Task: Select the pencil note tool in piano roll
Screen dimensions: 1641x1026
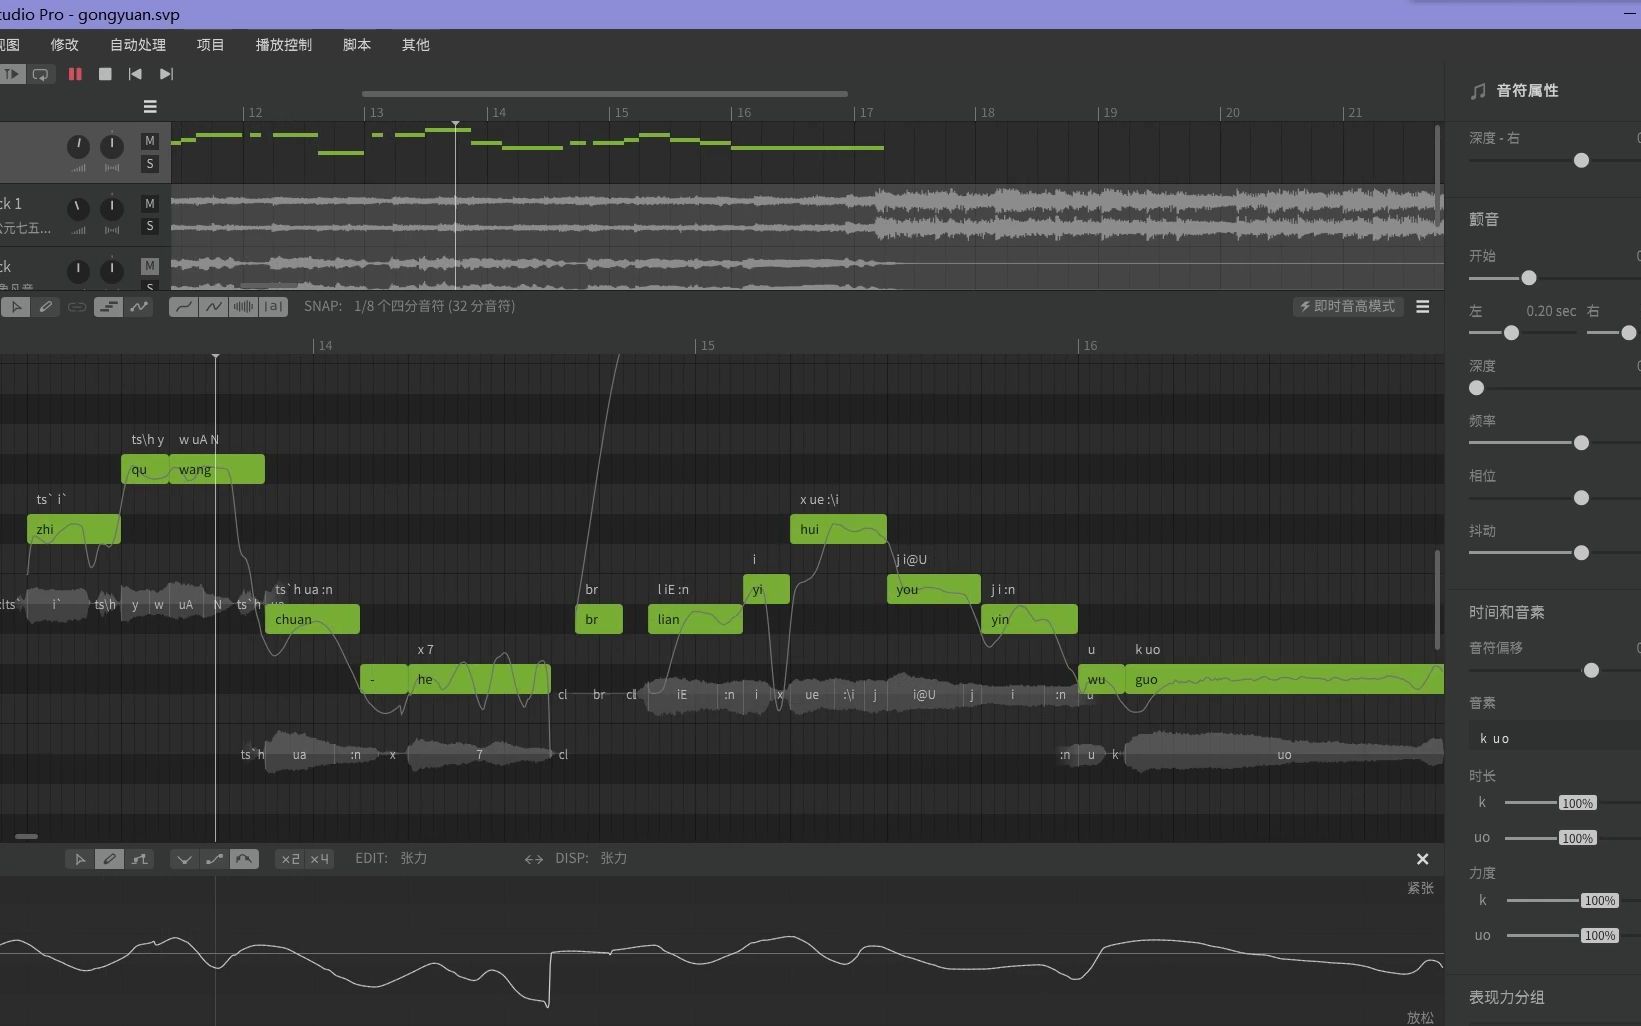Action: click(x=46, y=307)
